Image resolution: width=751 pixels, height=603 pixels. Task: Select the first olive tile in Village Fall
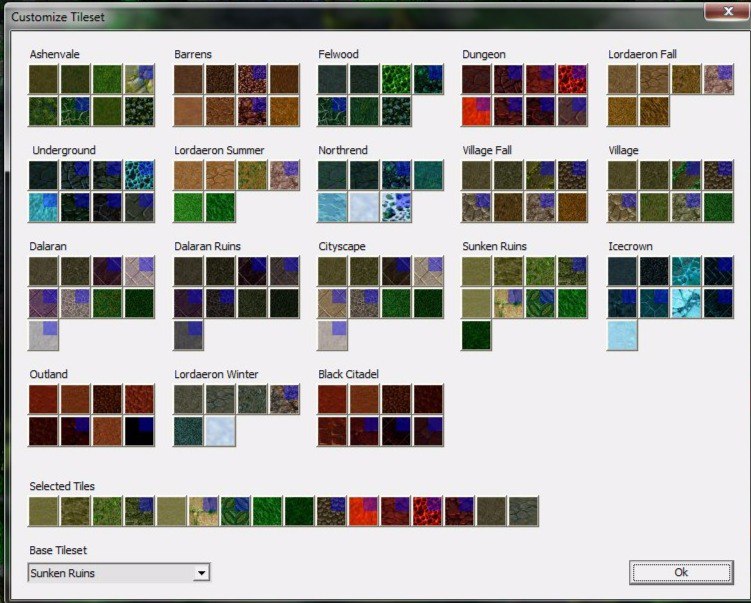[476, 175]
